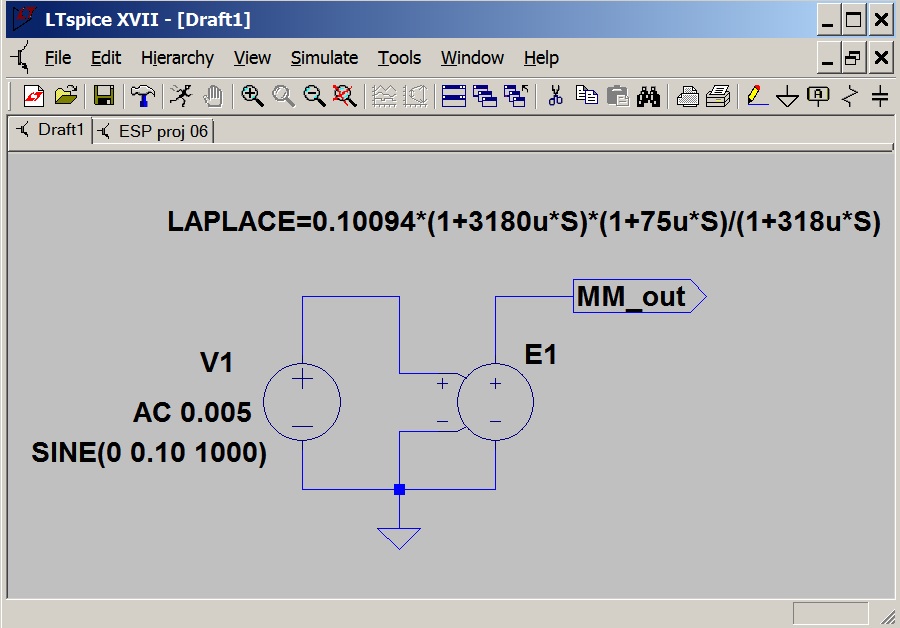Select the V1 voltage source symbol

coord(302,402)
